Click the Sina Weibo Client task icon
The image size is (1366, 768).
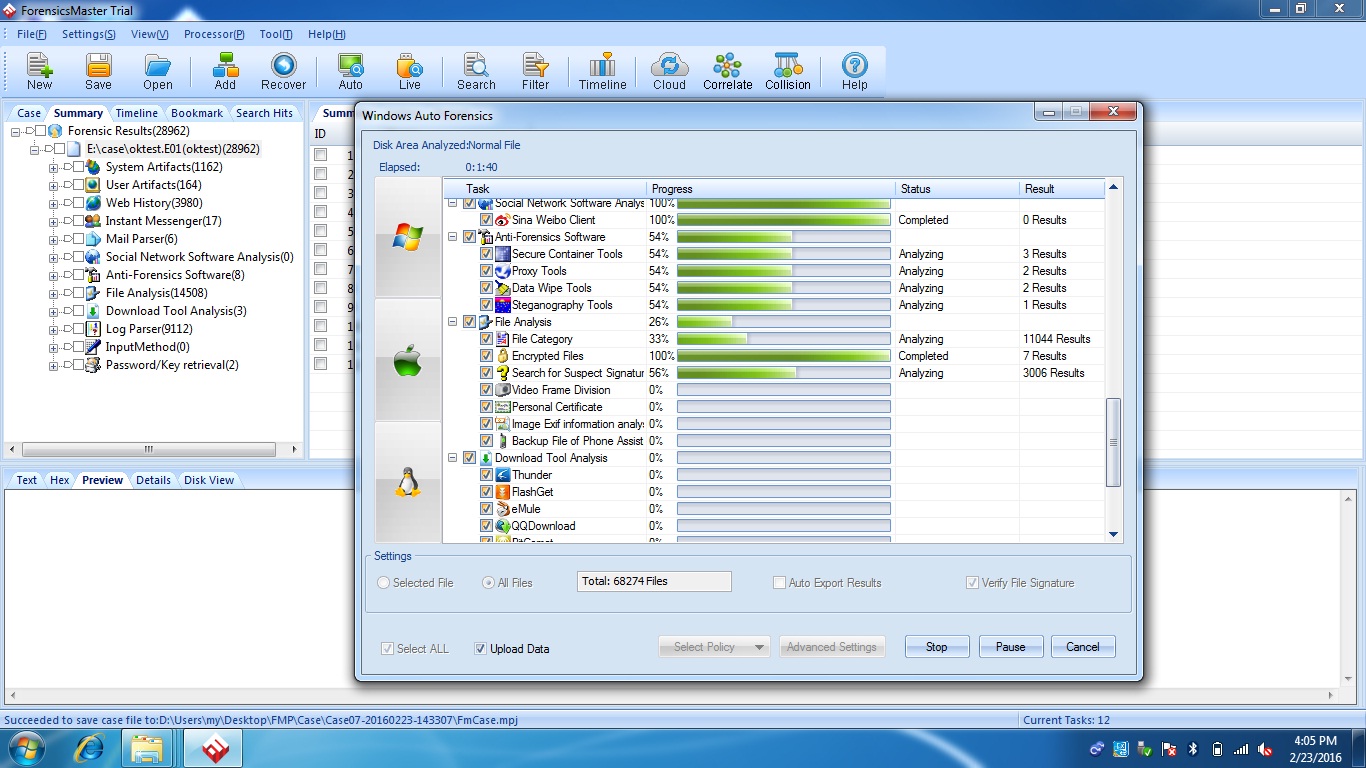click(x=503, y=220)
